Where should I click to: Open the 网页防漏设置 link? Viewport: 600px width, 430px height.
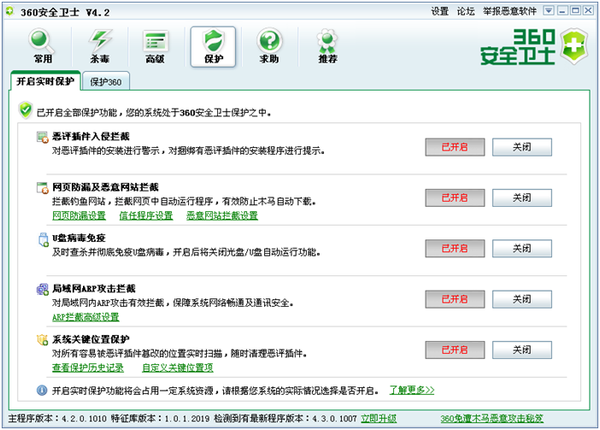point(78,215)
